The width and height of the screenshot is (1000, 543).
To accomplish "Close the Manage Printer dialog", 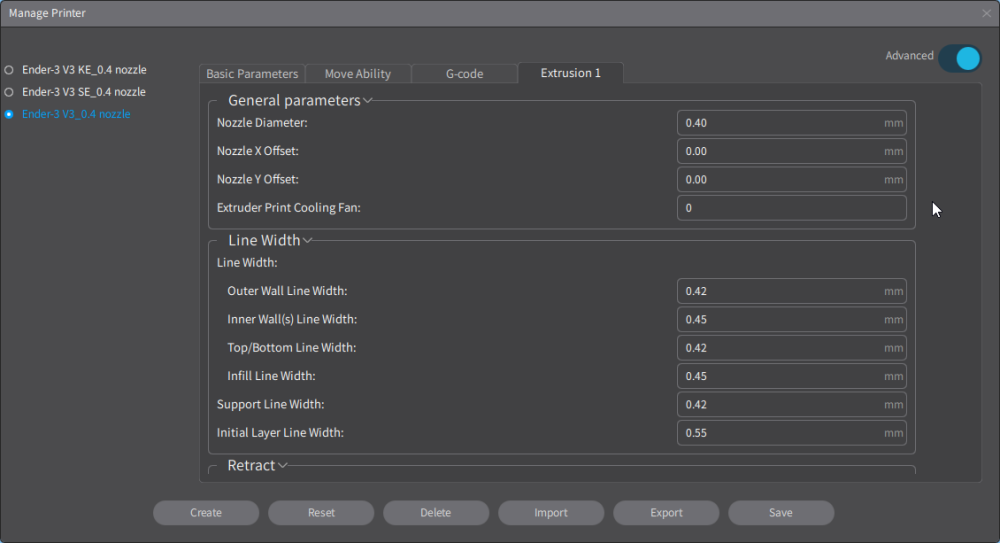I will click(986, 13).
